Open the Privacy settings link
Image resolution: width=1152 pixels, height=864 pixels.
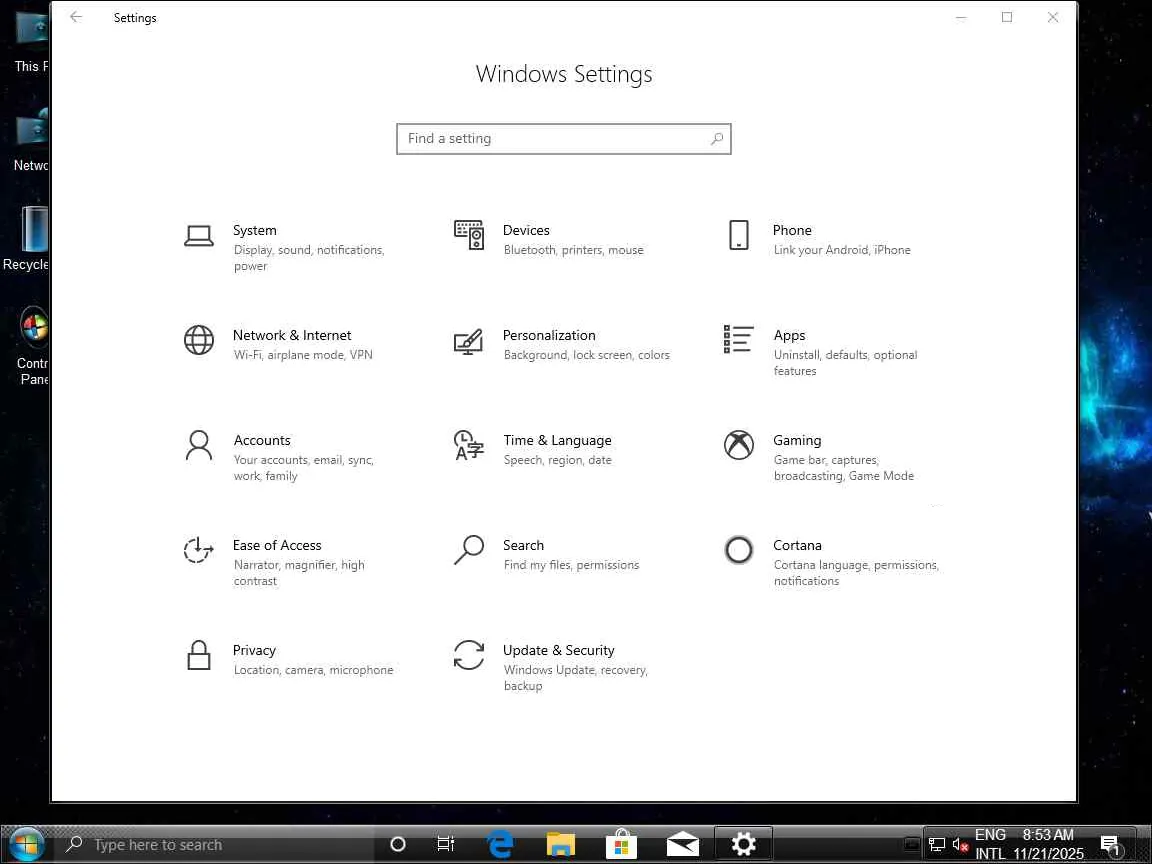(x=254, y=650)
